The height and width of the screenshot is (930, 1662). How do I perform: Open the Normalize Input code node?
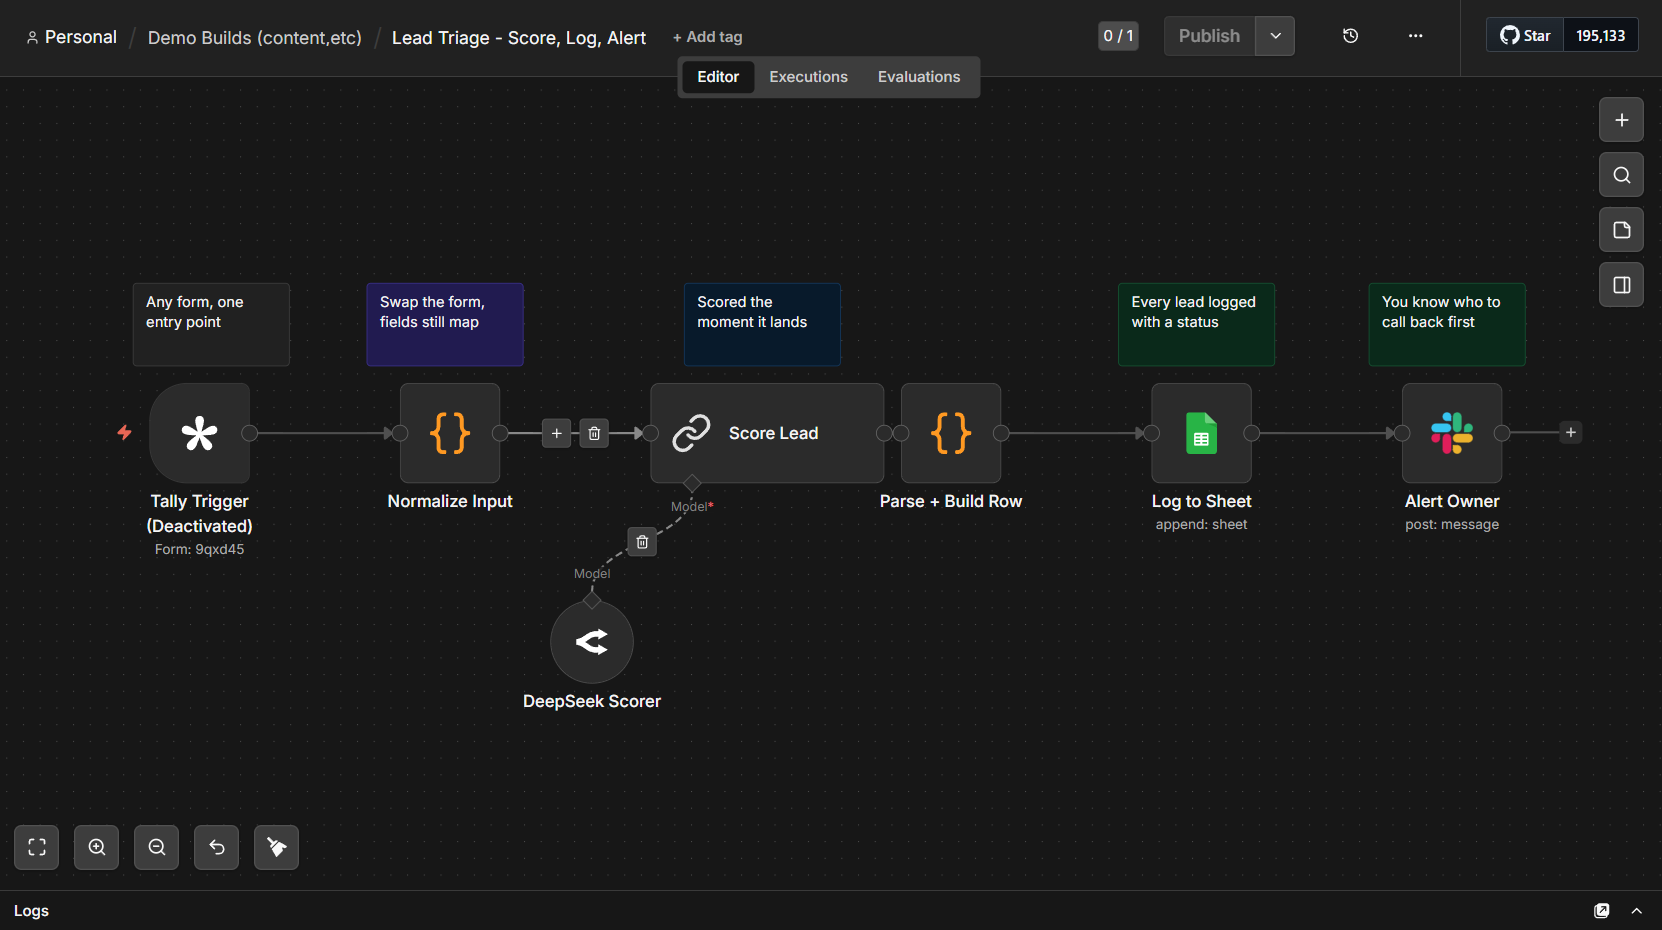pyautogui.click(x=450, y=433)
